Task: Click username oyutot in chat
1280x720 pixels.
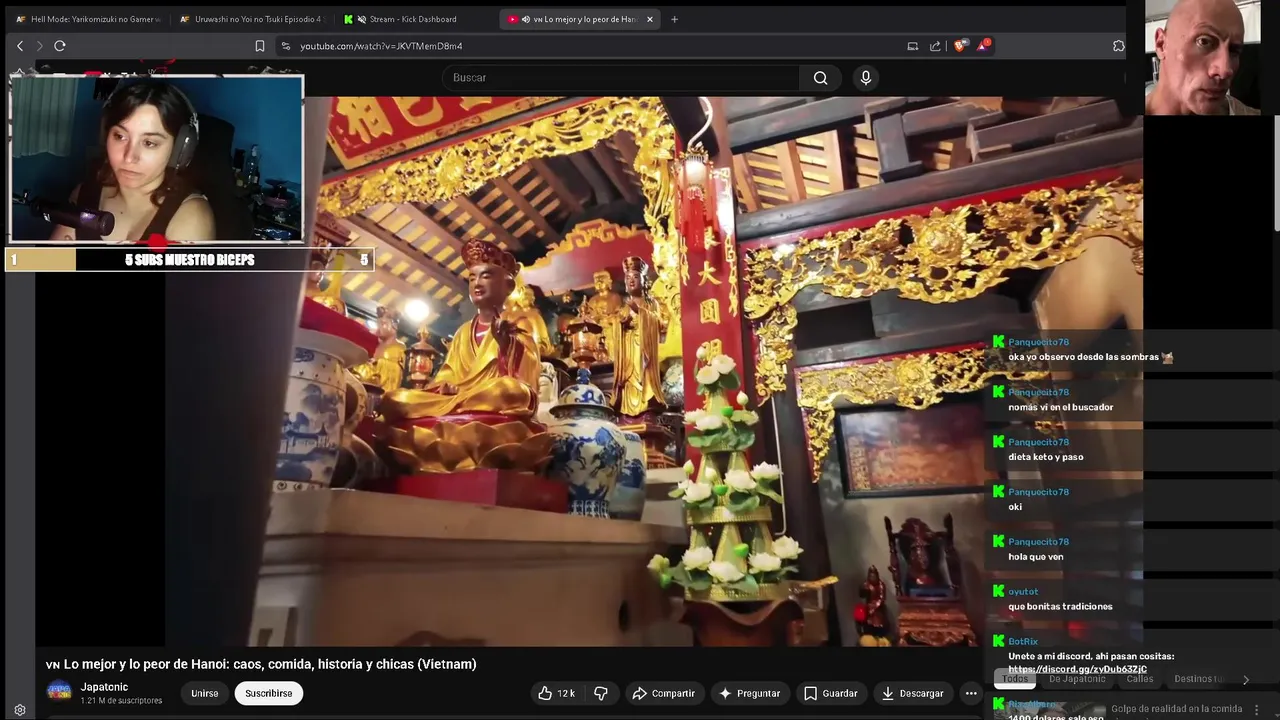Action: pyautogui.click(x=1023, y=592)
